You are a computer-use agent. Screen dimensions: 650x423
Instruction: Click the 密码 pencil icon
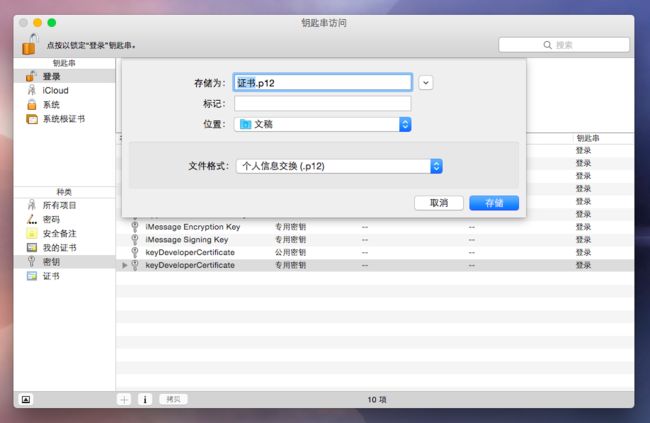pyautogui.click(x=32, y=219)
